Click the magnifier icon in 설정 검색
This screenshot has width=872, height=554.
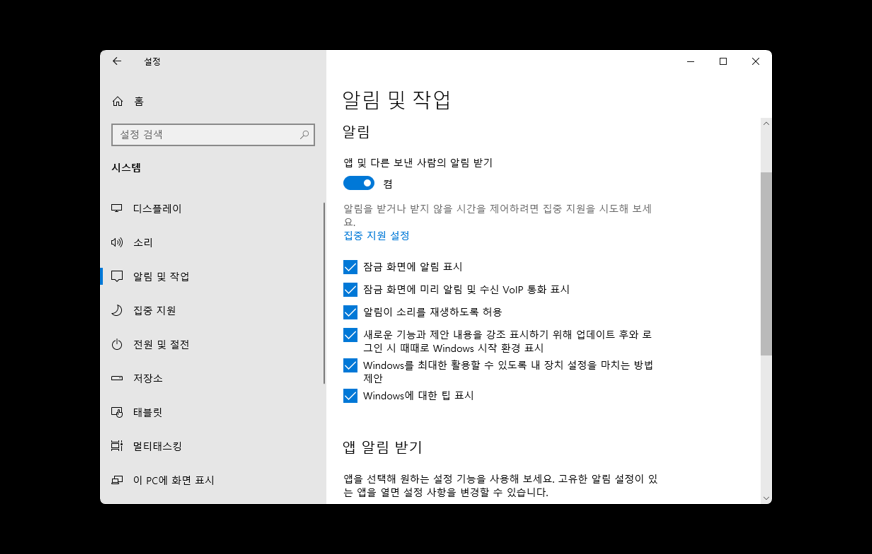[304, 135]
